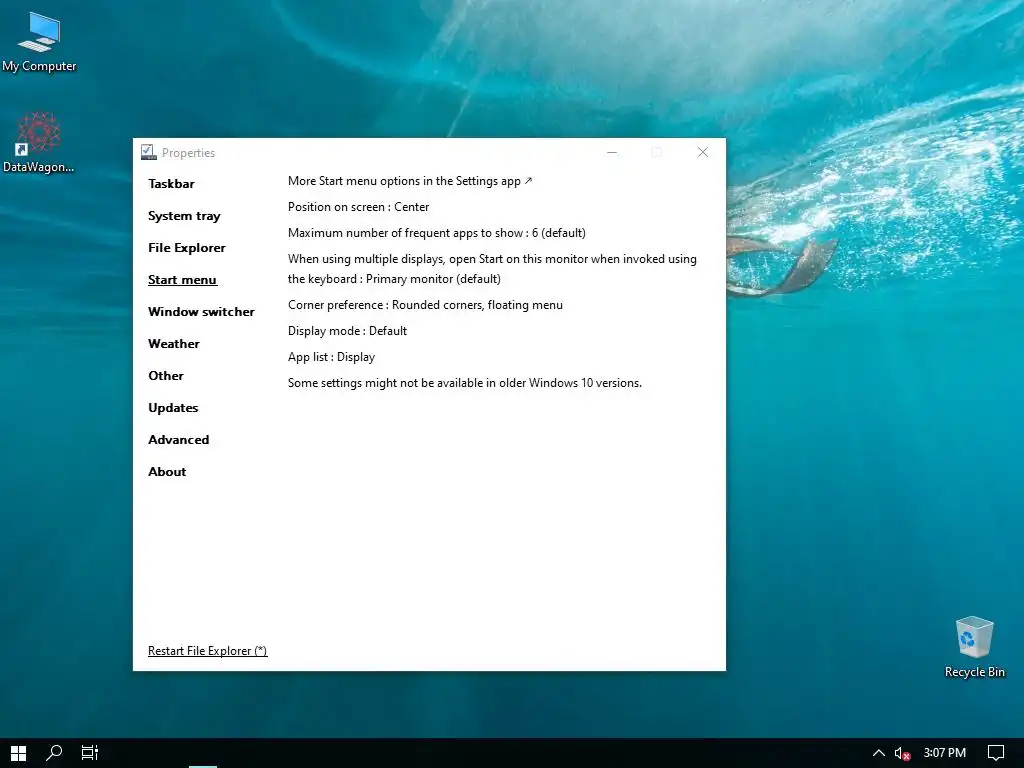1024x768 pixels.
Task: Go to the Advanced section
Action: pos(178,440)
